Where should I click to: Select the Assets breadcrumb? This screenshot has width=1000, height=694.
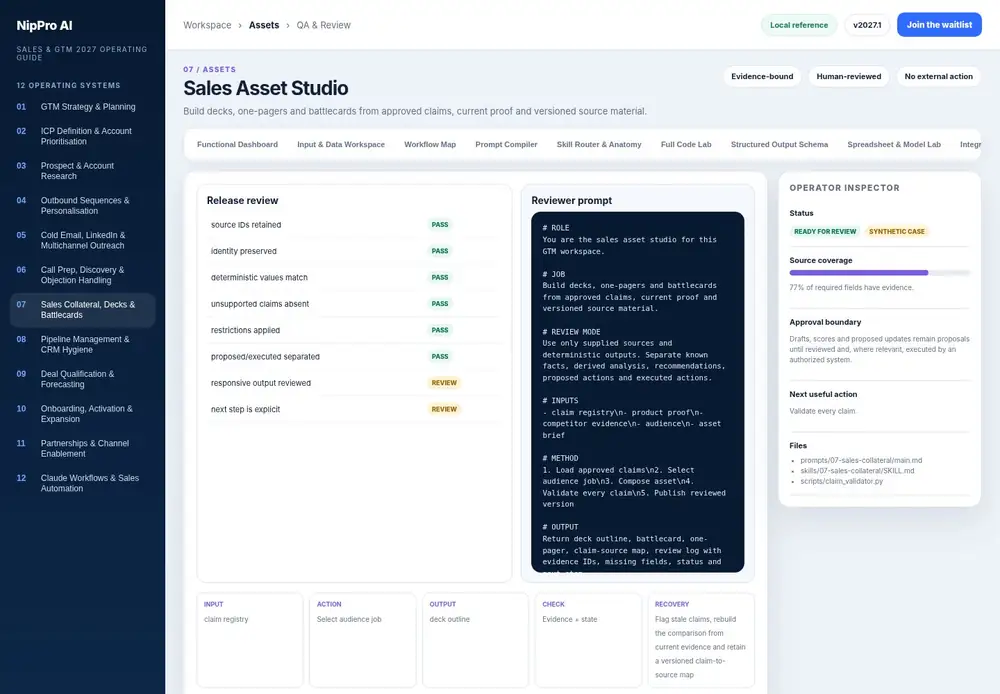tap(264, 25)
